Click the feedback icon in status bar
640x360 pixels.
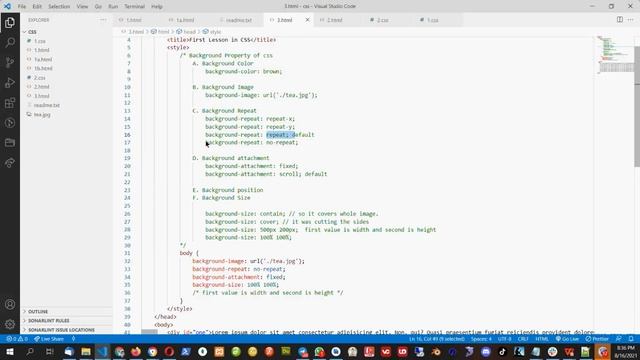tap(619, 339)
